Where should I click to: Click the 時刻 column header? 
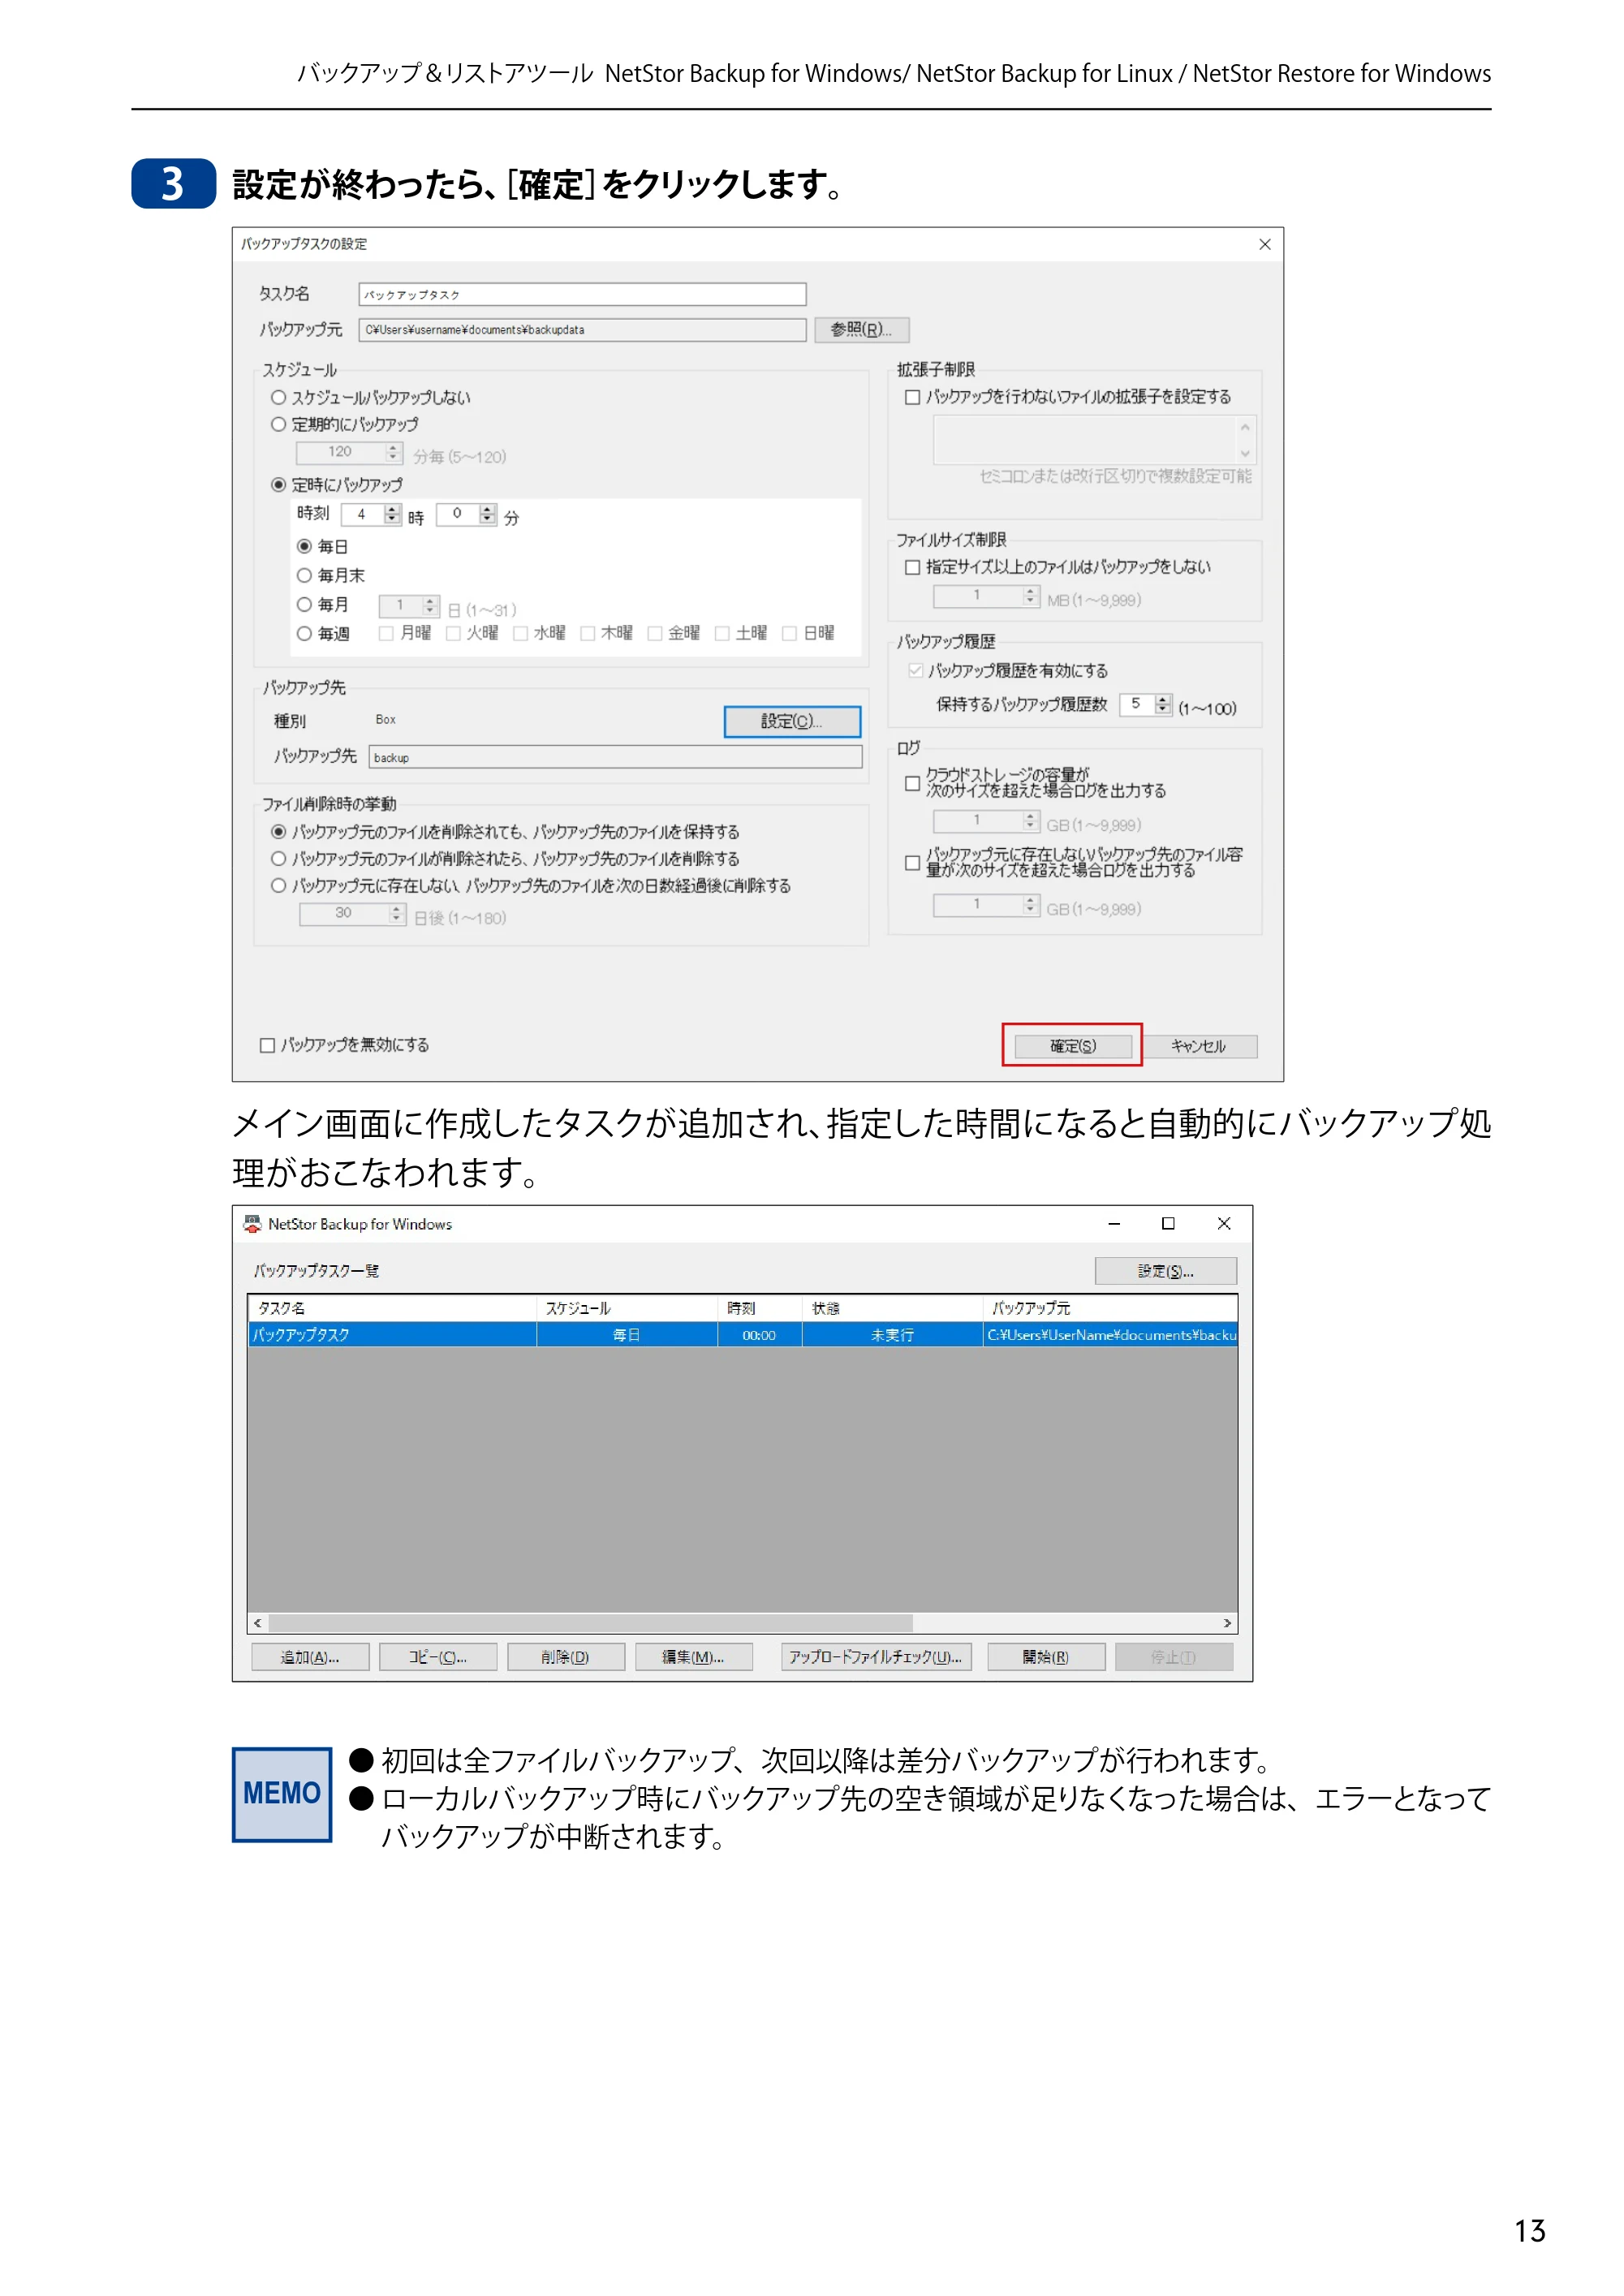tap(760, 1308)
